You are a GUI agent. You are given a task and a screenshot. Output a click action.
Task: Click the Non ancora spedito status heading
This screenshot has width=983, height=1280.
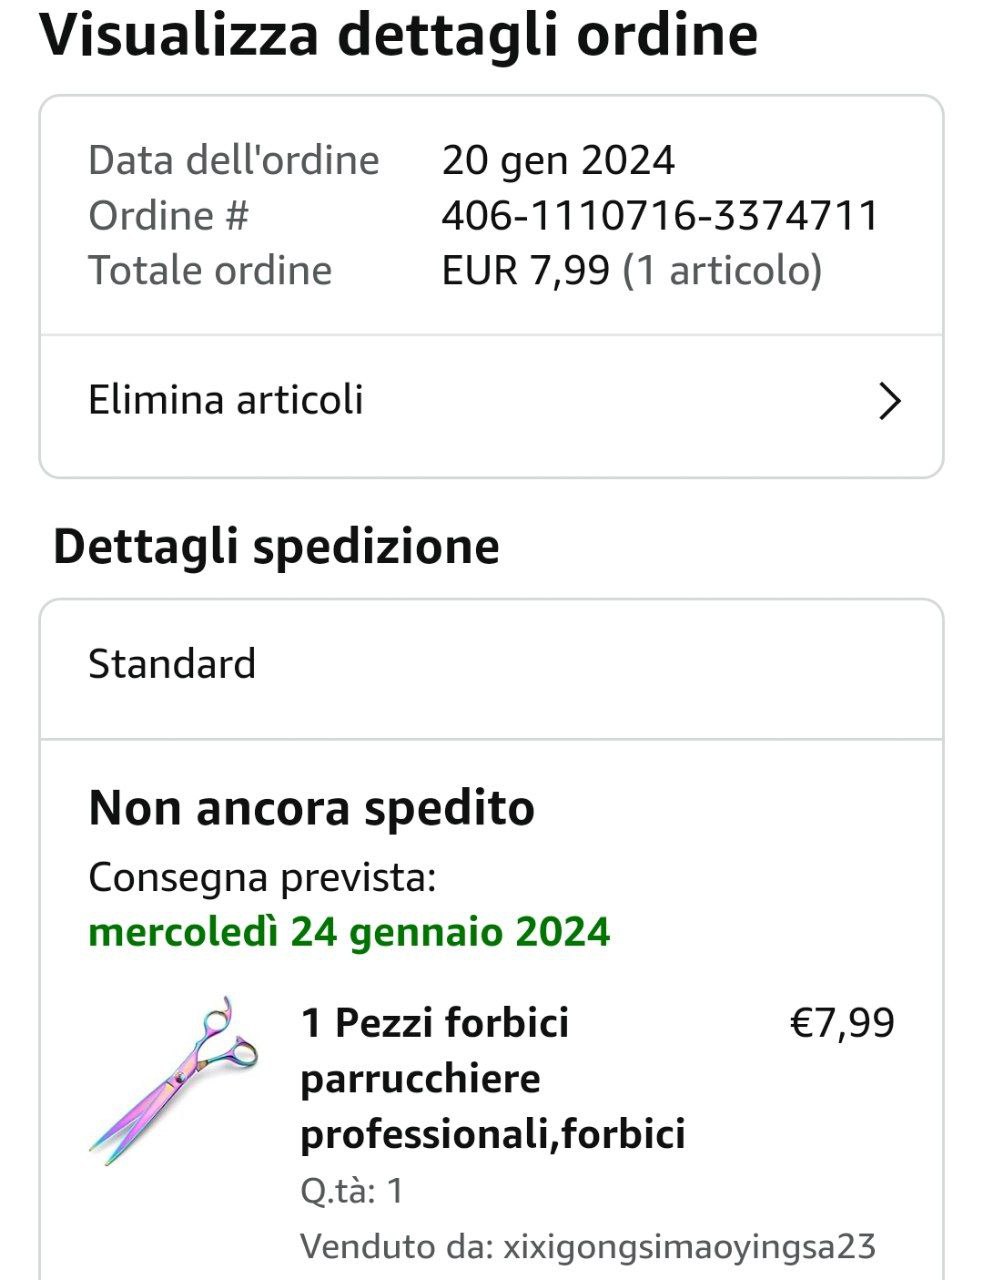[x=311, y=808]
